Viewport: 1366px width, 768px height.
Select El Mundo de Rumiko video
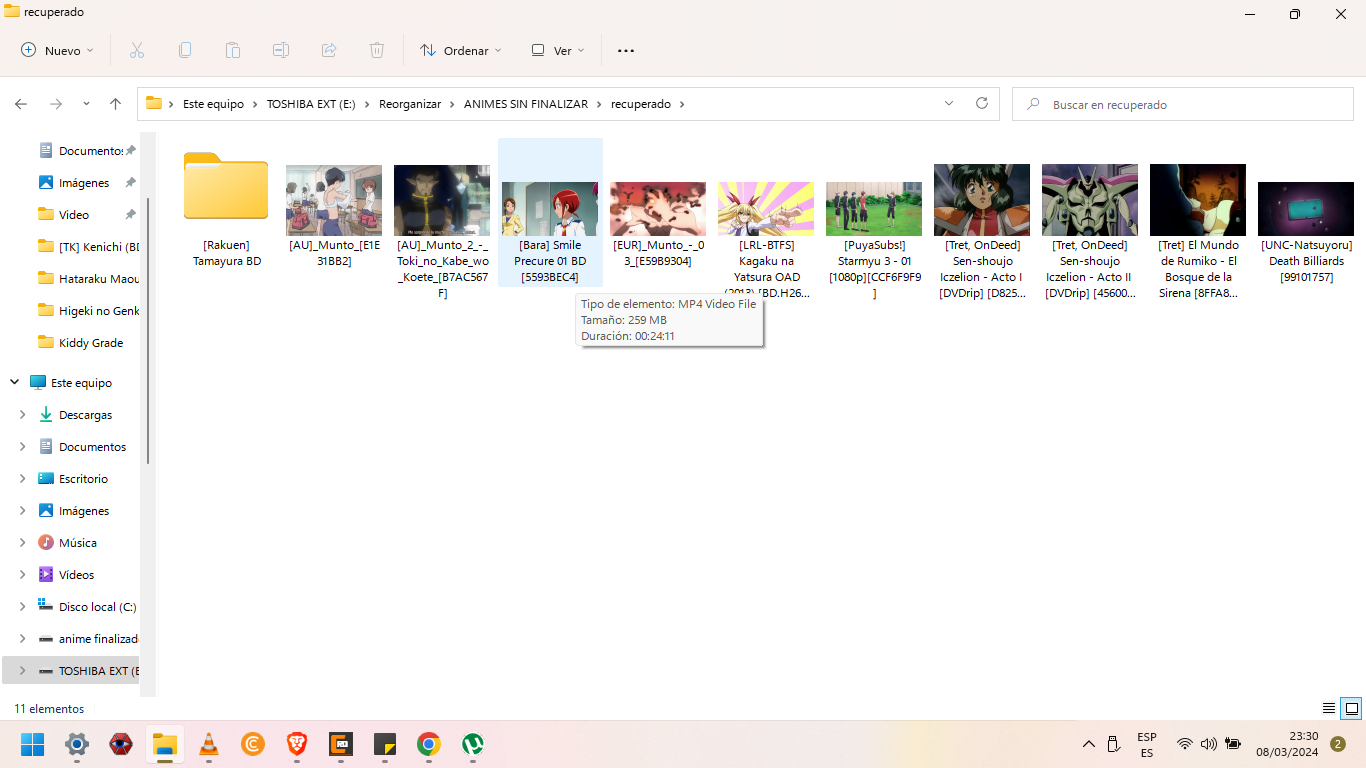[x=1198, y=233]
